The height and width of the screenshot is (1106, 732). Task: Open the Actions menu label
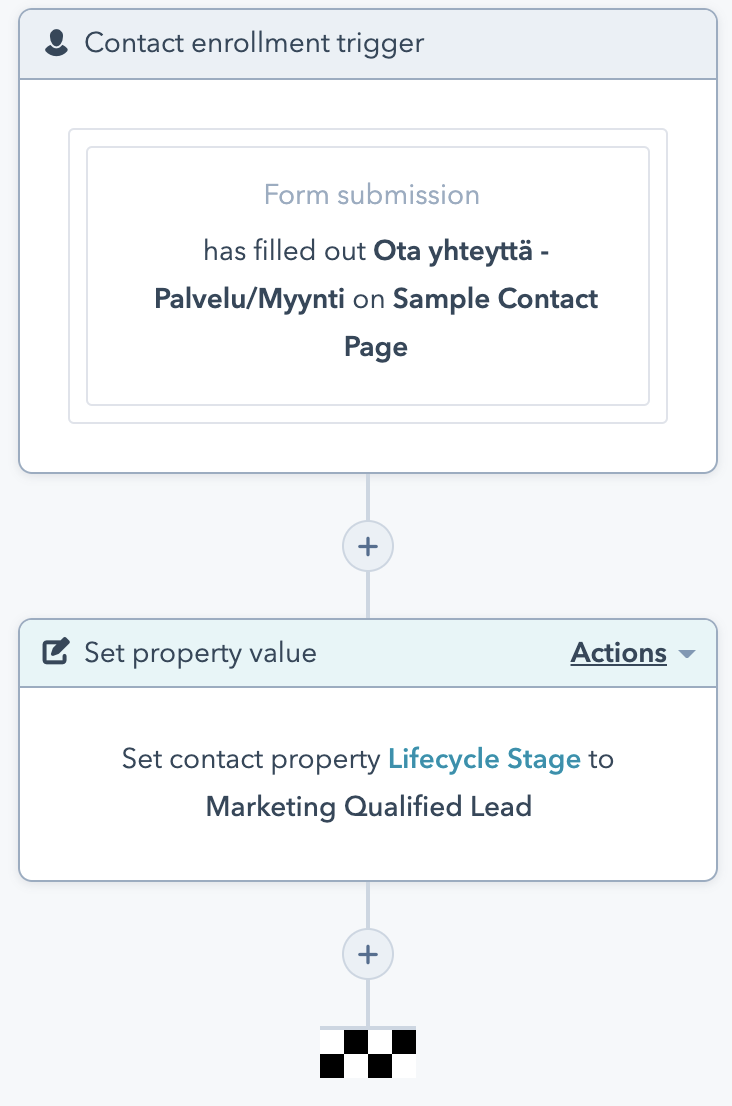click(x=618, y=653)
